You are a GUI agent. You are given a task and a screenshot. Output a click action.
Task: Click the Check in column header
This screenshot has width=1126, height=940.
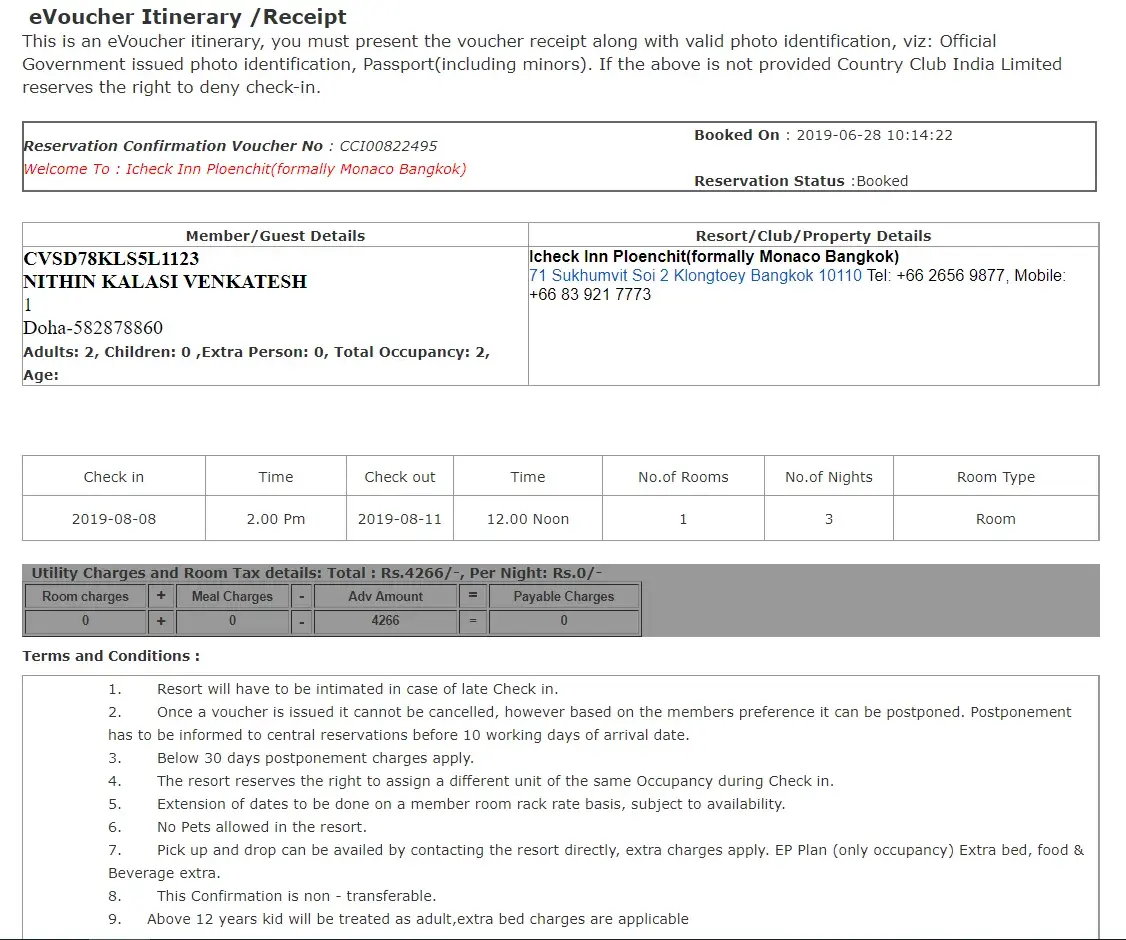coord(113,477)
